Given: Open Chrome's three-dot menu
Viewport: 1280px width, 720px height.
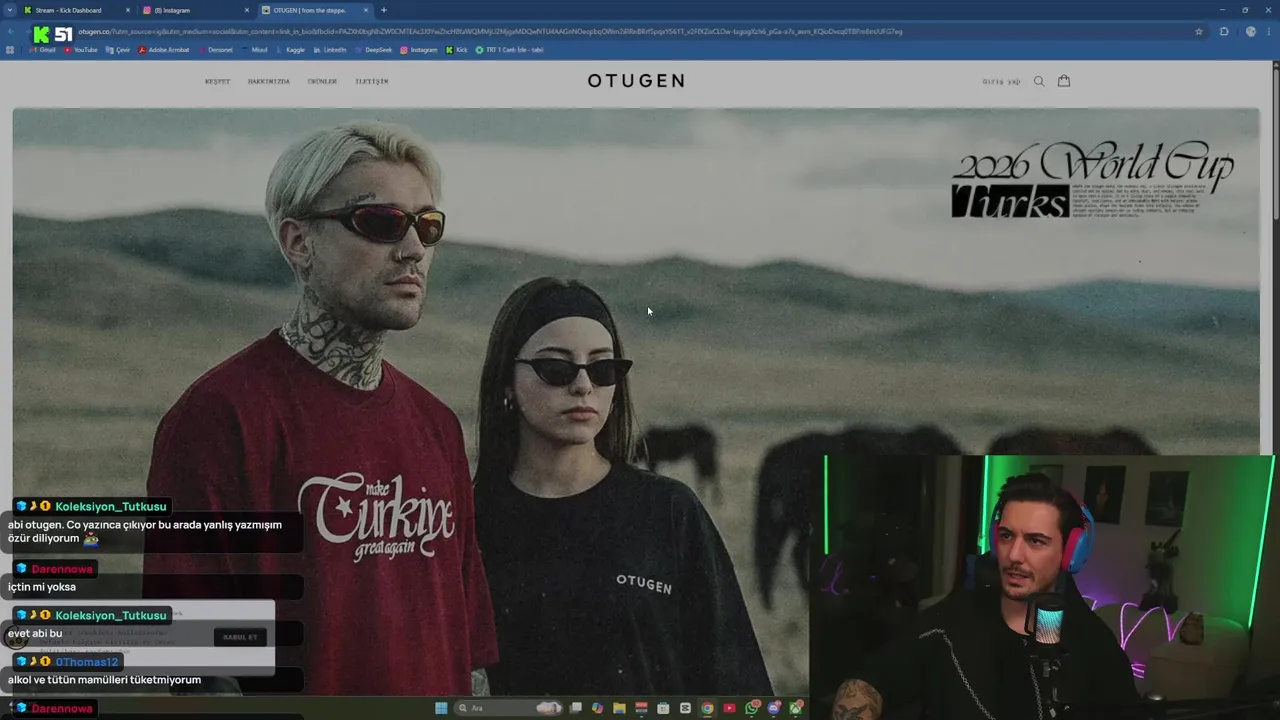Looking at the screenshot, I should (1269, 31).
